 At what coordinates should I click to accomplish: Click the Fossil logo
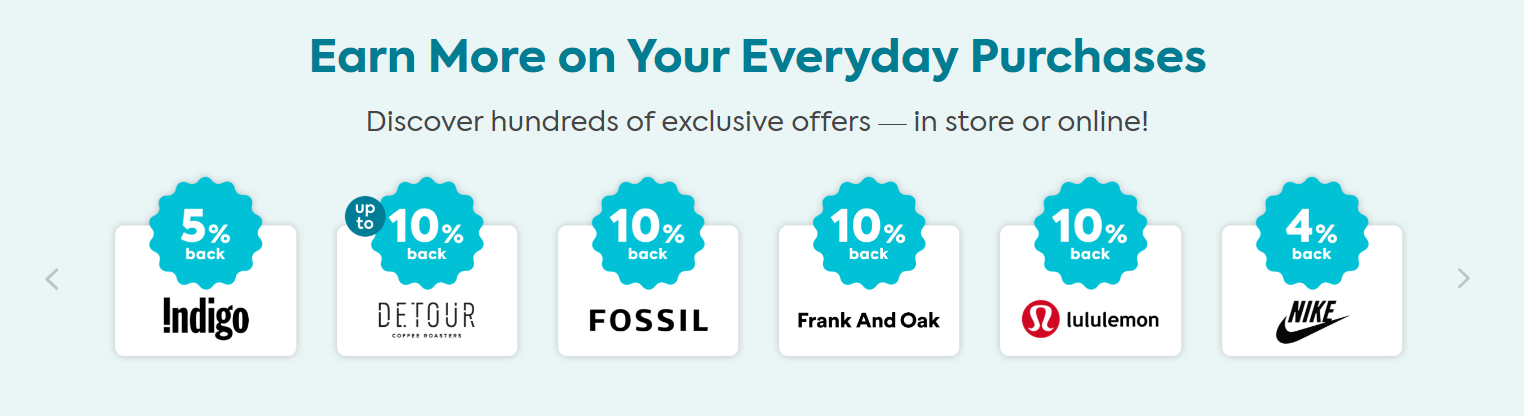648,320
